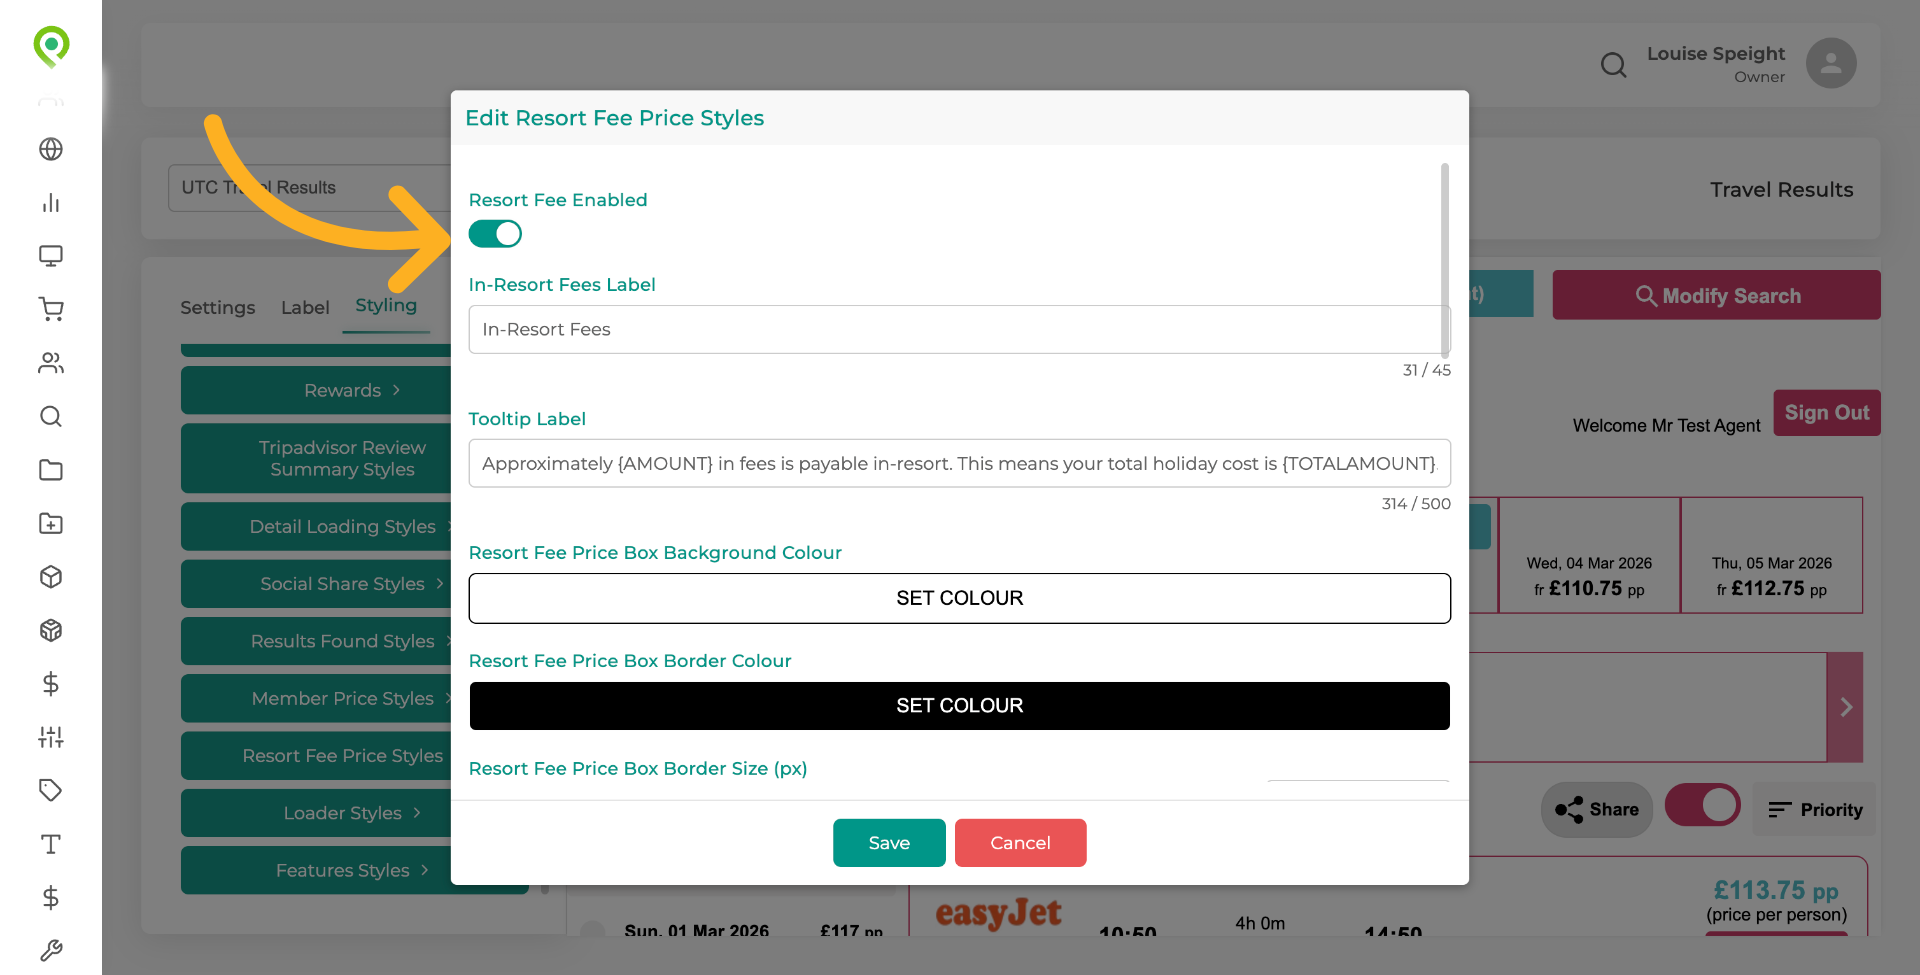This screenshot has height=975, width=1920.
Task: Select the price tag sidebar icon
Action: point(51,790)
